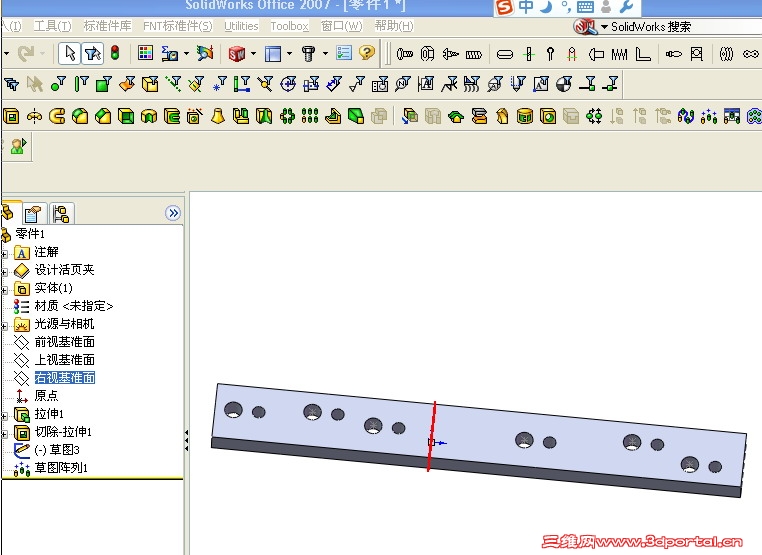Viewport: 762px width, 555px height.
Task: Expand the 拉伸1 feature node
Action: 4,416
